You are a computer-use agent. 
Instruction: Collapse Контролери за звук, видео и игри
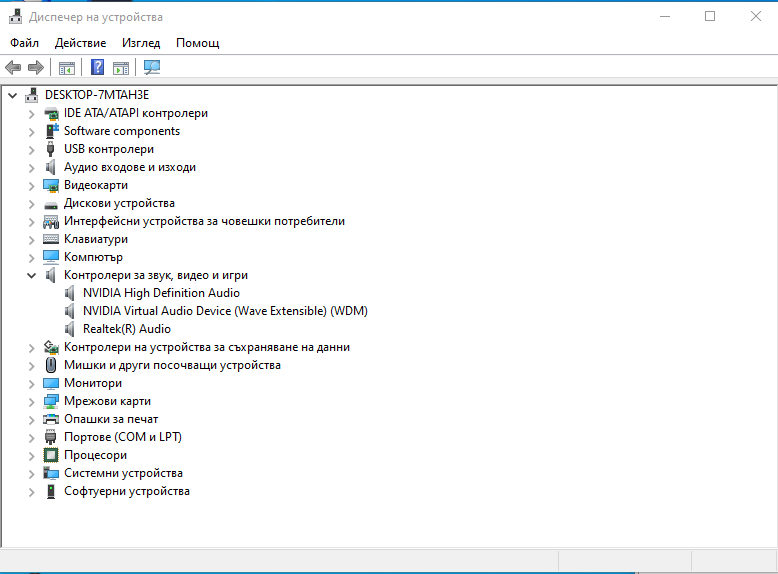31,275
